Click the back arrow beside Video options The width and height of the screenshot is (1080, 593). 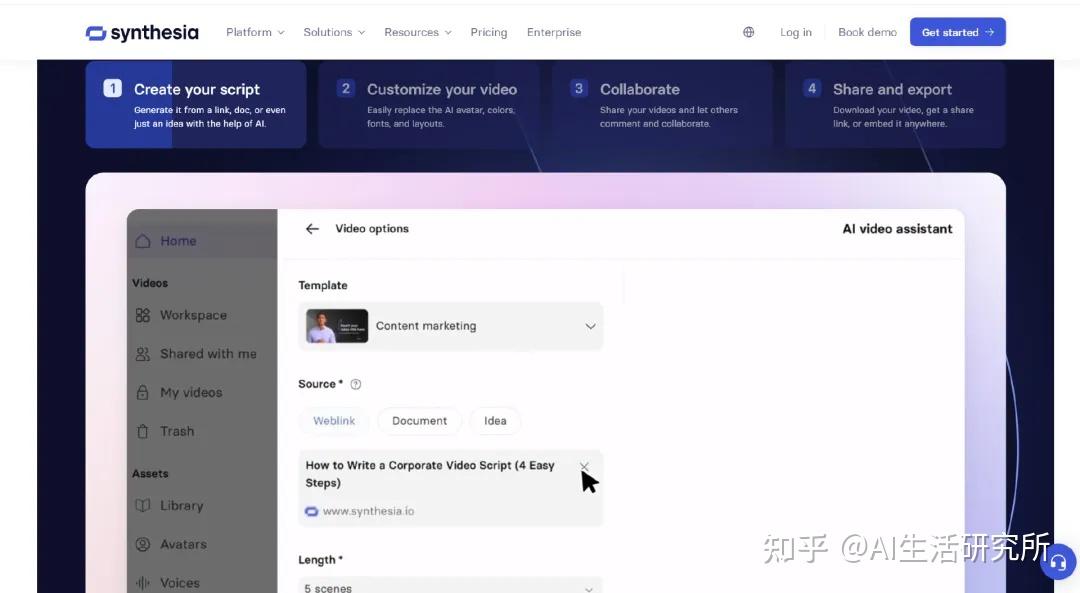[x=312, y=229]
